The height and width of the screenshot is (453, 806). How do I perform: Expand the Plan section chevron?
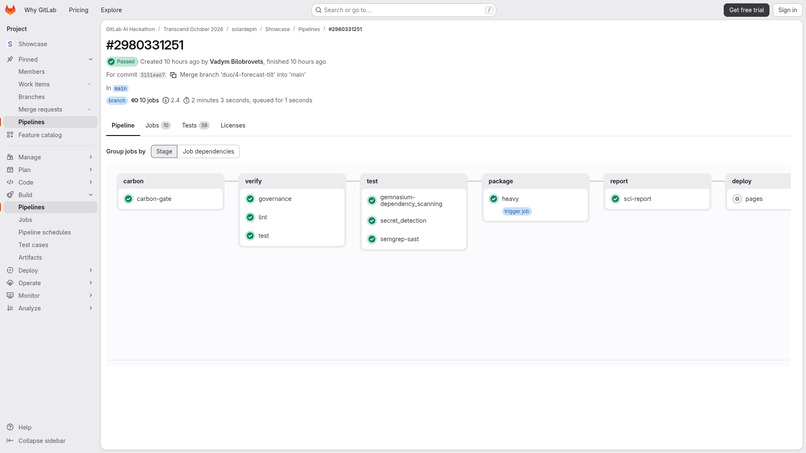point(90,170)
